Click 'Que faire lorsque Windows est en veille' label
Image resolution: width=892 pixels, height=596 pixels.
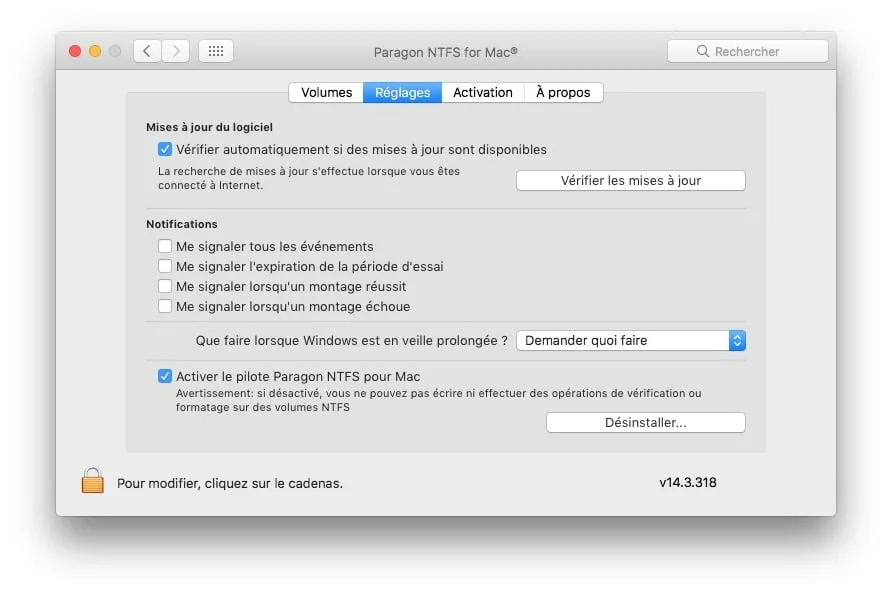[x=352, y=340]
